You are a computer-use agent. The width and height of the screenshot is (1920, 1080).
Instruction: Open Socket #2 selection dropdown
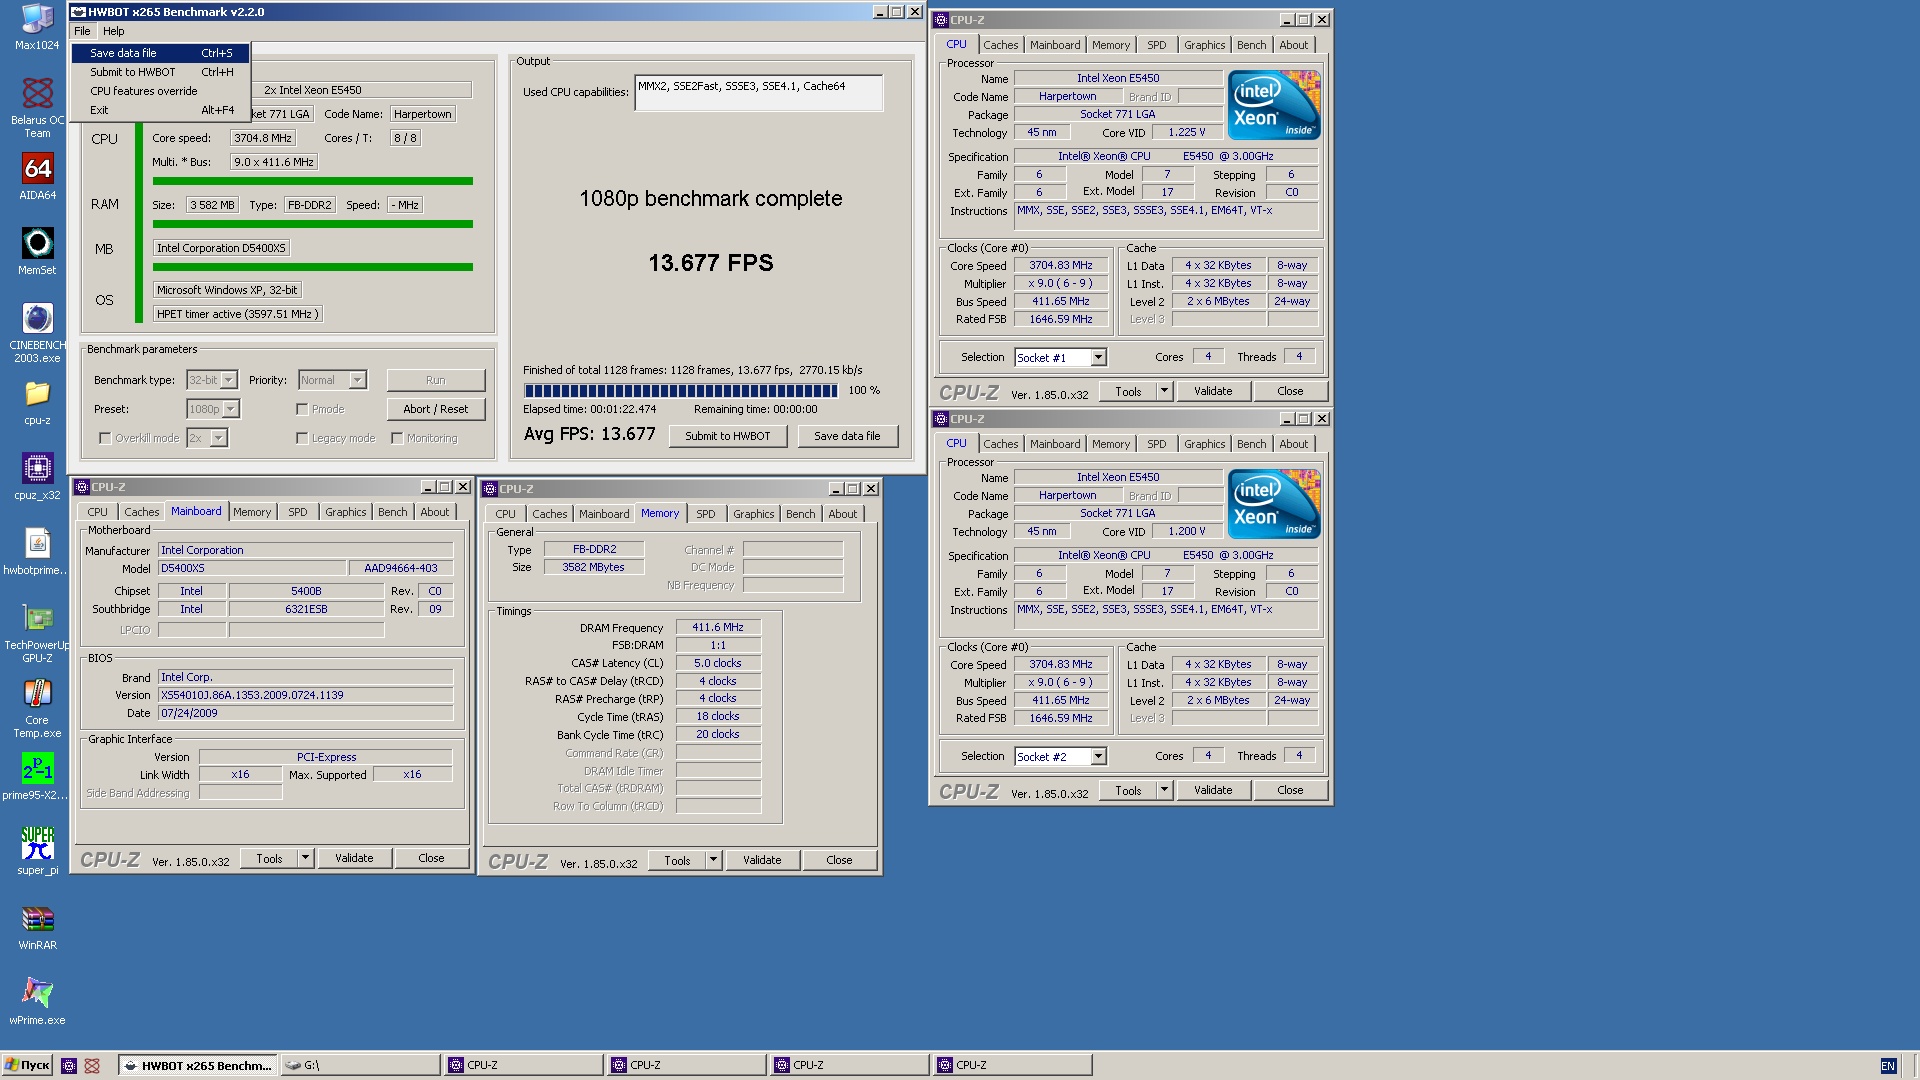[x=1098, y=756]
